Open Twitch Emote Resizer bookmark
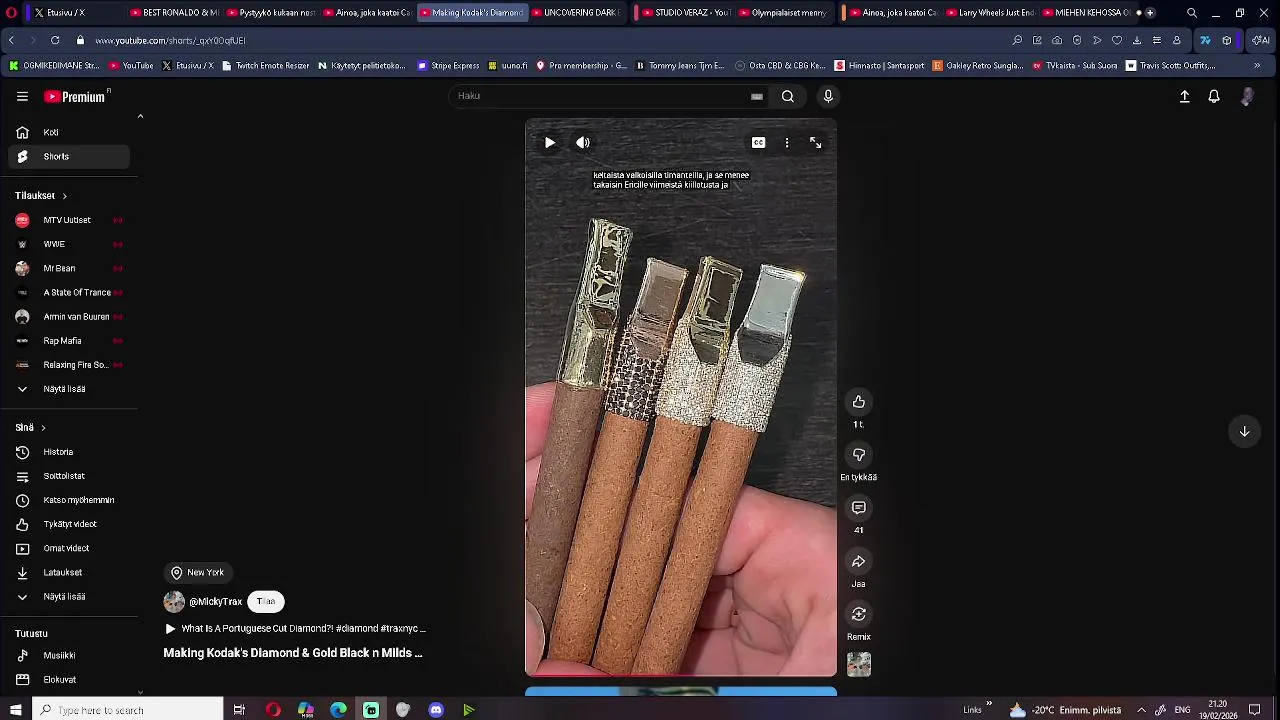 [266, 66]
